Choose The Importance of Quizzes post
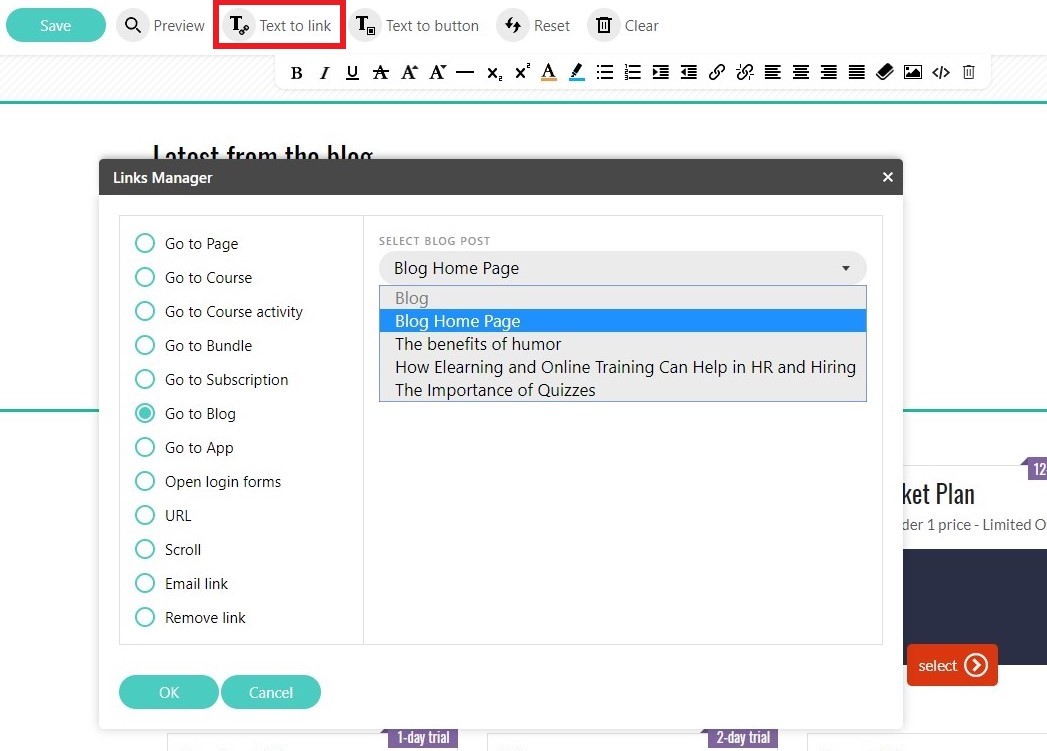Viewport: 1047px width, 751px height. 622,390
